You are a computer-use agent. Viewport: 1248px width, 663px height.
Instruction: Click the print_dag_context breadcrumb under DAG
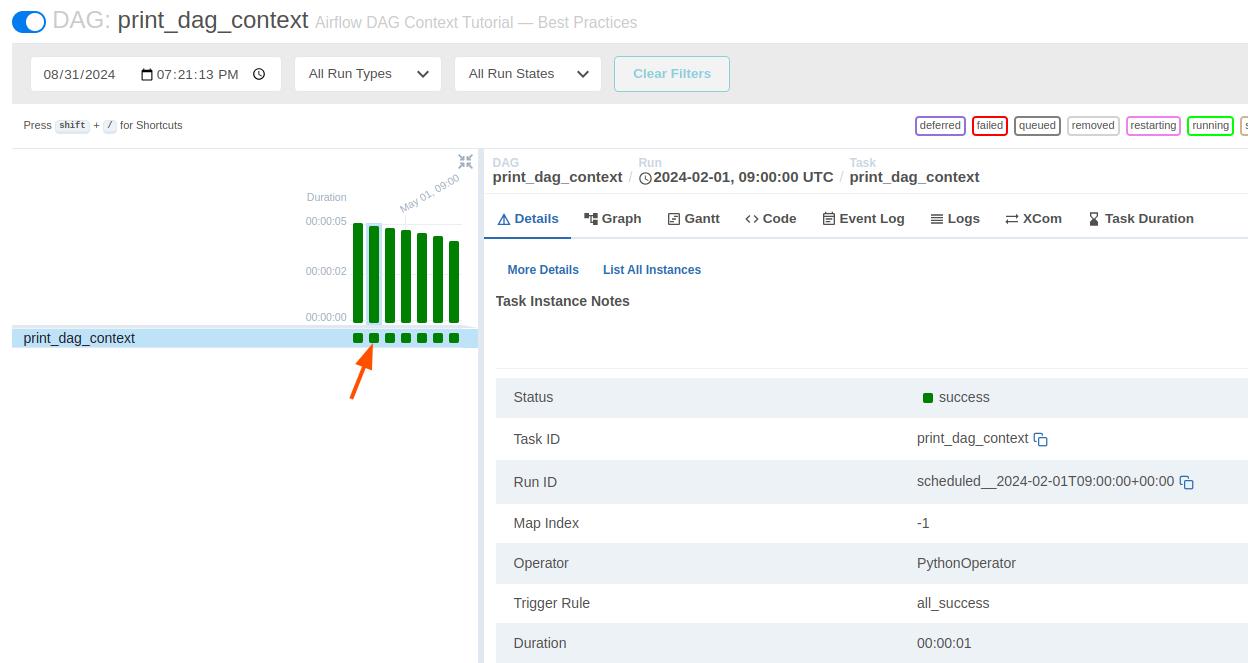557,177
